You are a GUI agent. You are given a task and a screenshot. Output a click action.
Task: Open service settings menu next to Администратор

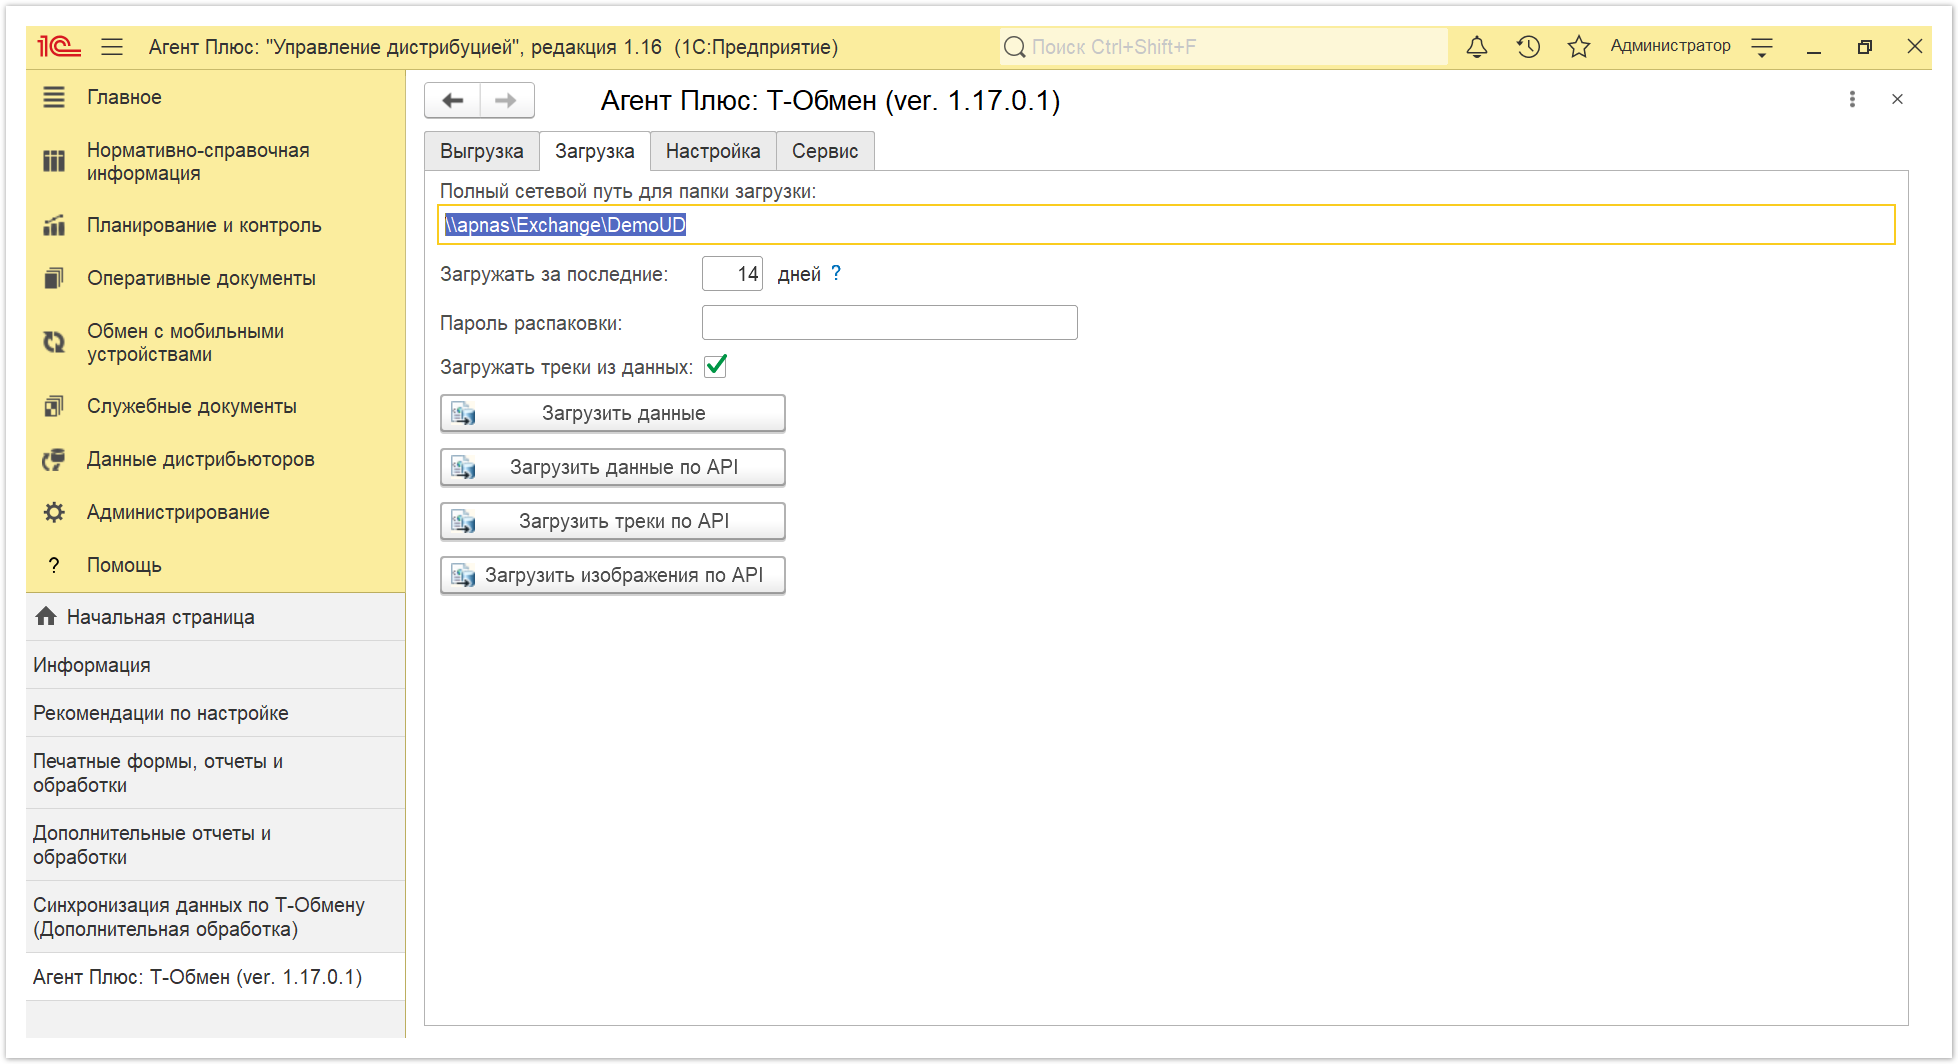1763,47
